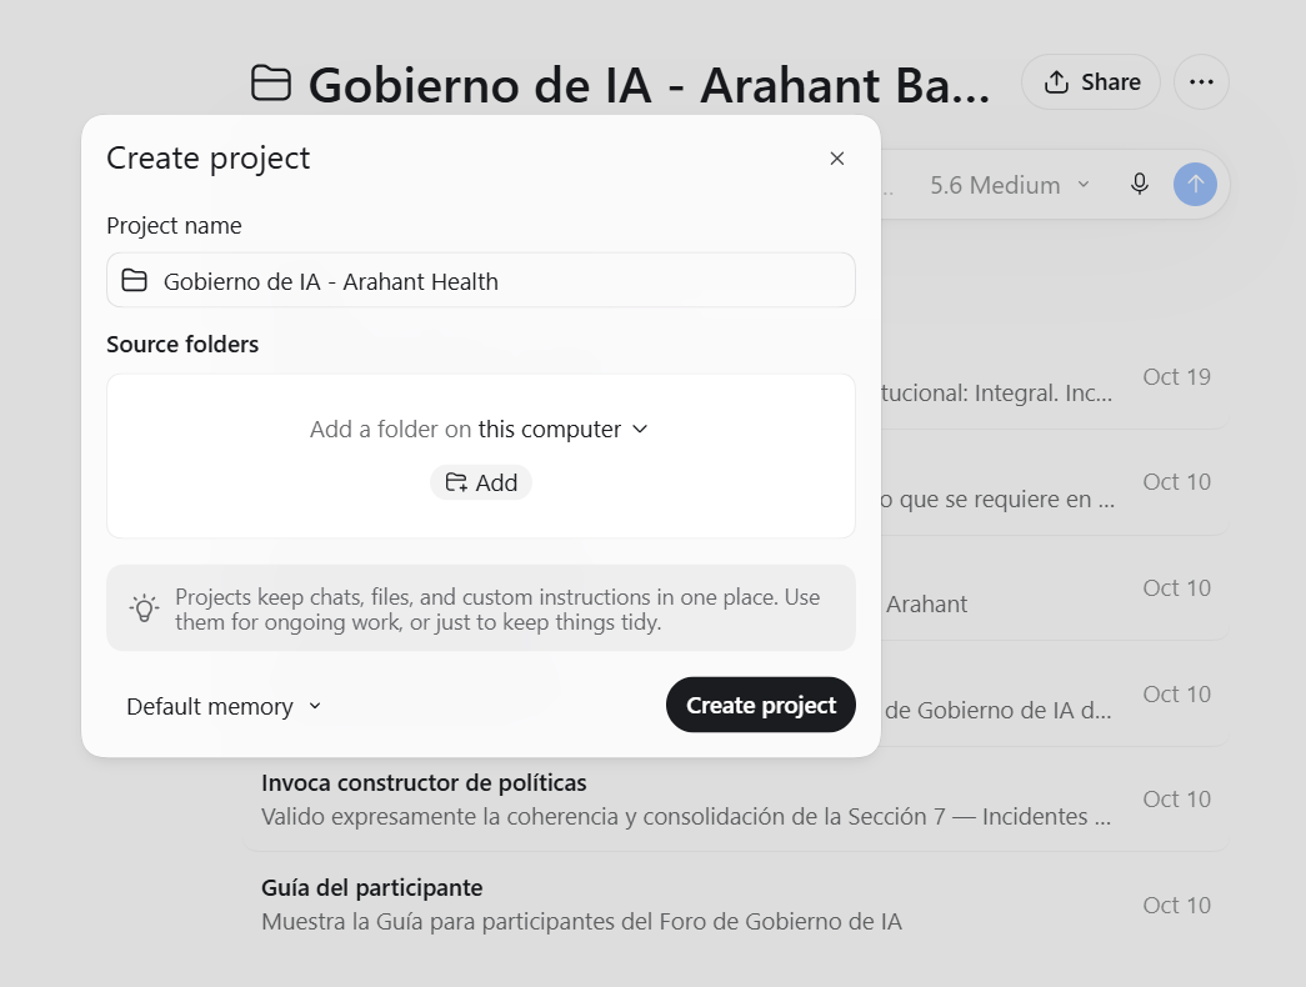Click the 'Create project' dialog heading
Screen dimensions: 1306x987
(x=208, y=158)
